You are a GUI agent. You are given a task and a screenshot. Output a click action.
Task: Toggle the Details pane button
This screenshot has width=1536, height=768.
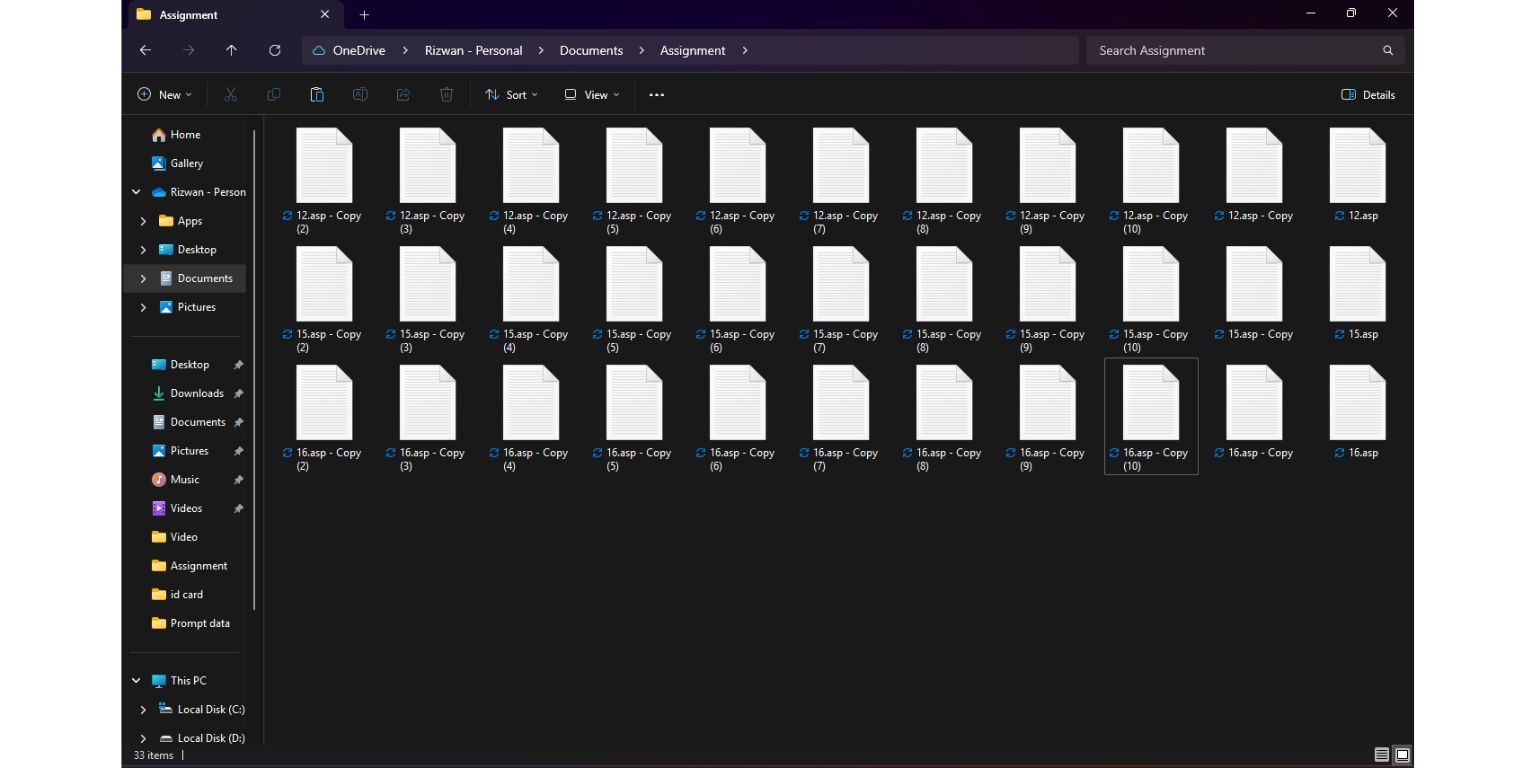(x=1368, y=95)
